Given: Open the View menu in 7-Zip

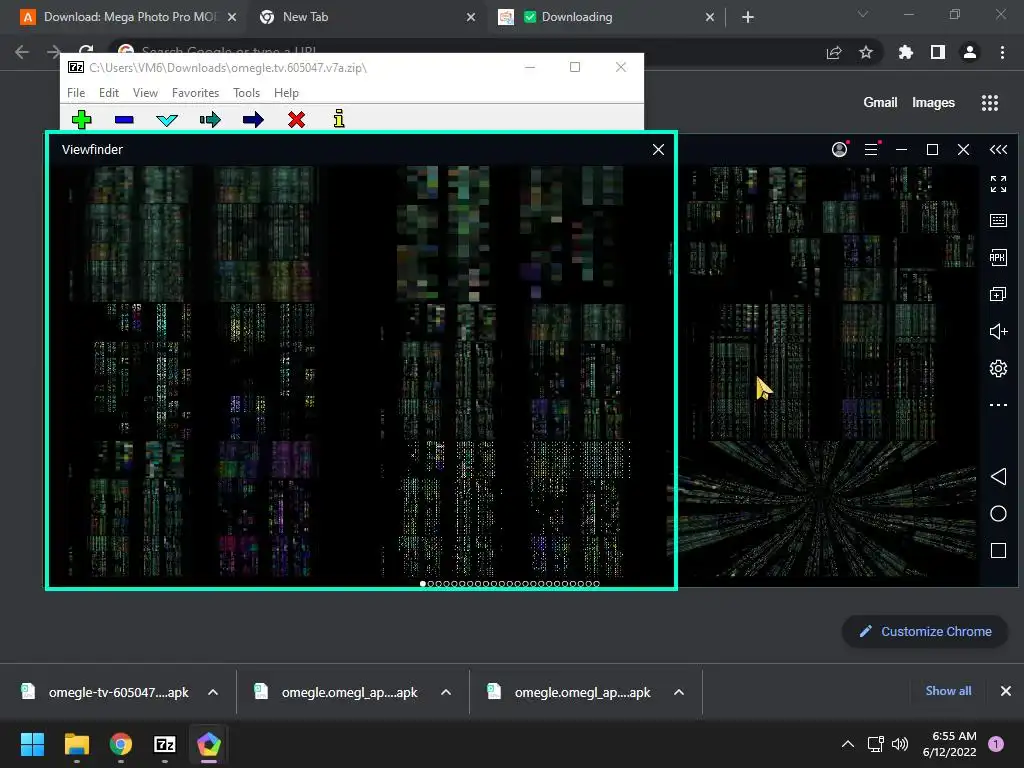Looking at the screenshot, I should click(x=145, y=93).
